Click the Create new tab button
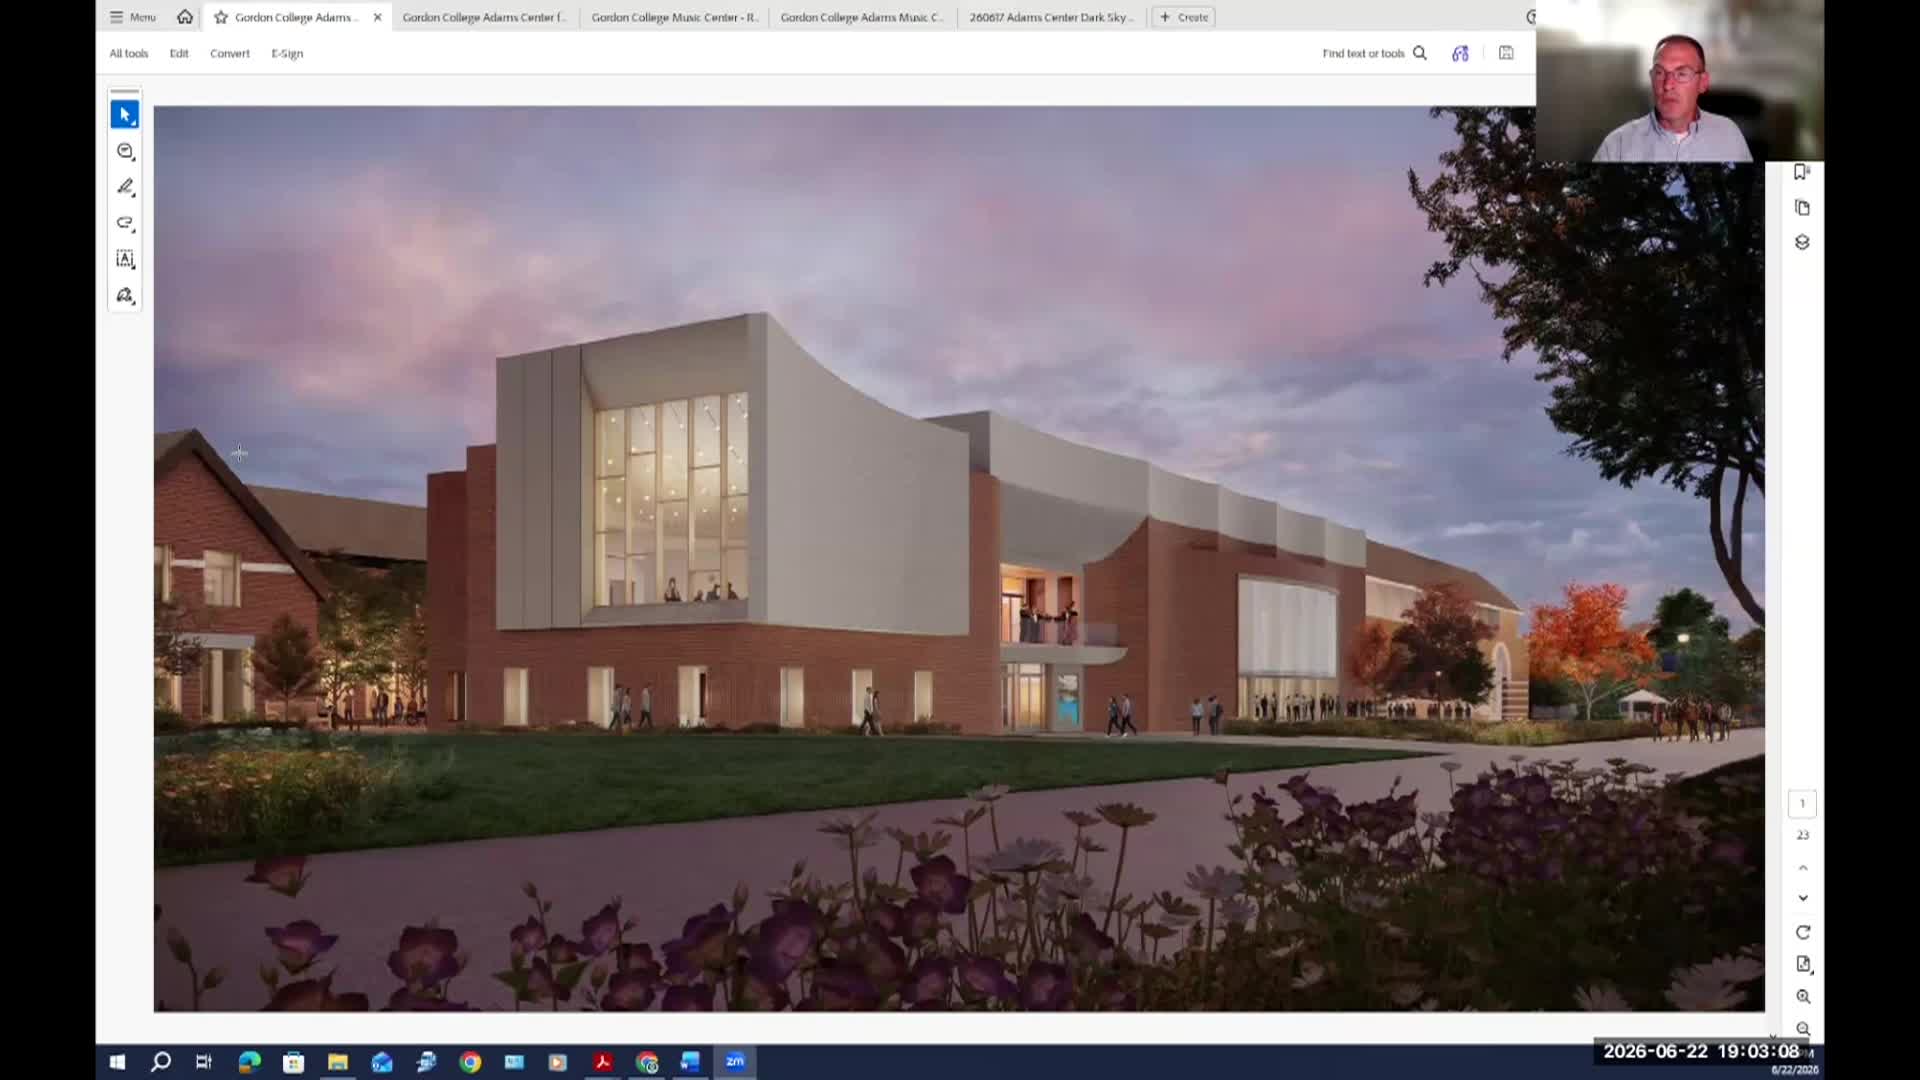 [x=1184, y=17]
